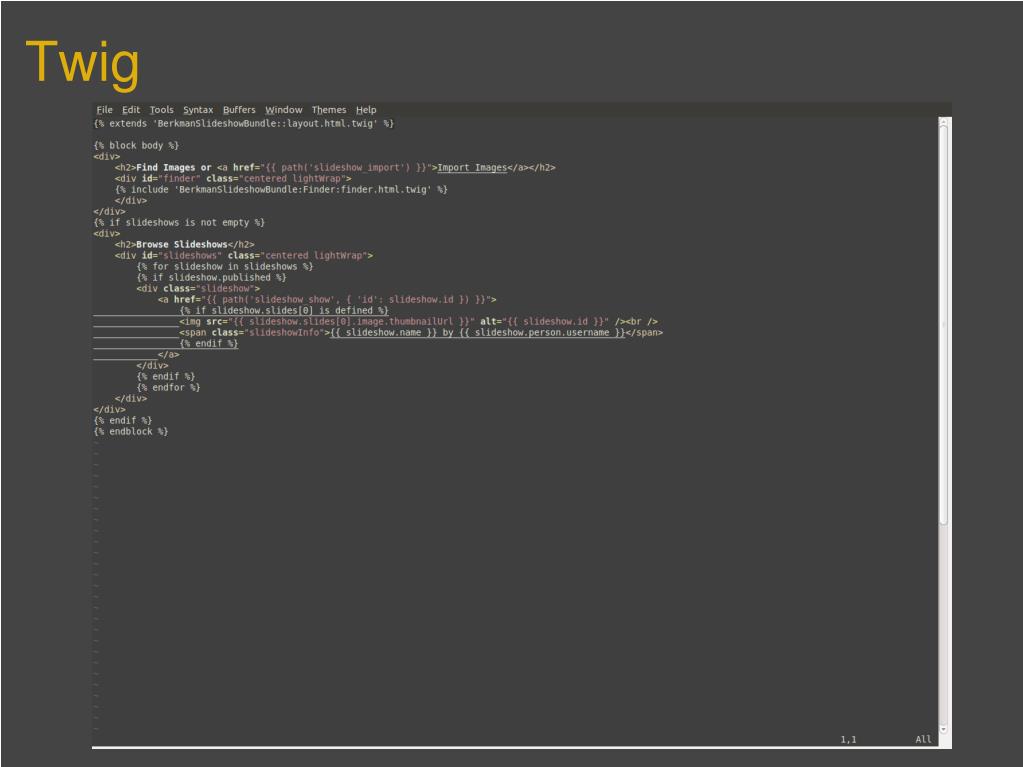The height and width of the screenshot is (767, 1023).
Task: Open the File menu
Action: pos(104,110)
